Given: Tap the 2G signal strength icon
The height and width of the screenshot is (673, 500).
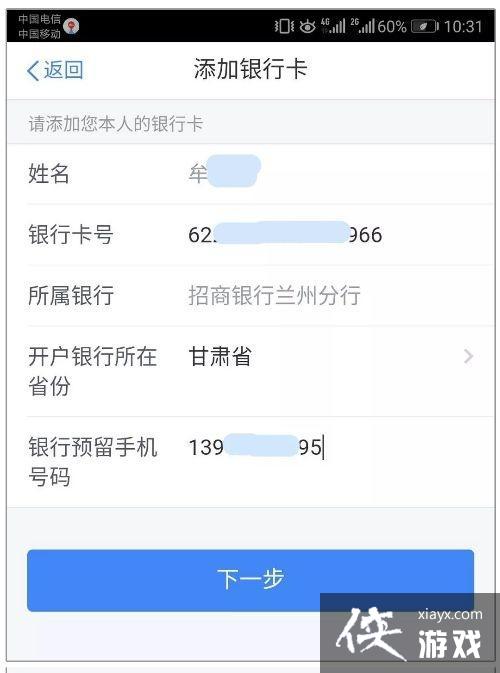Looking at the screenshot, I should (x=363, y=26).
